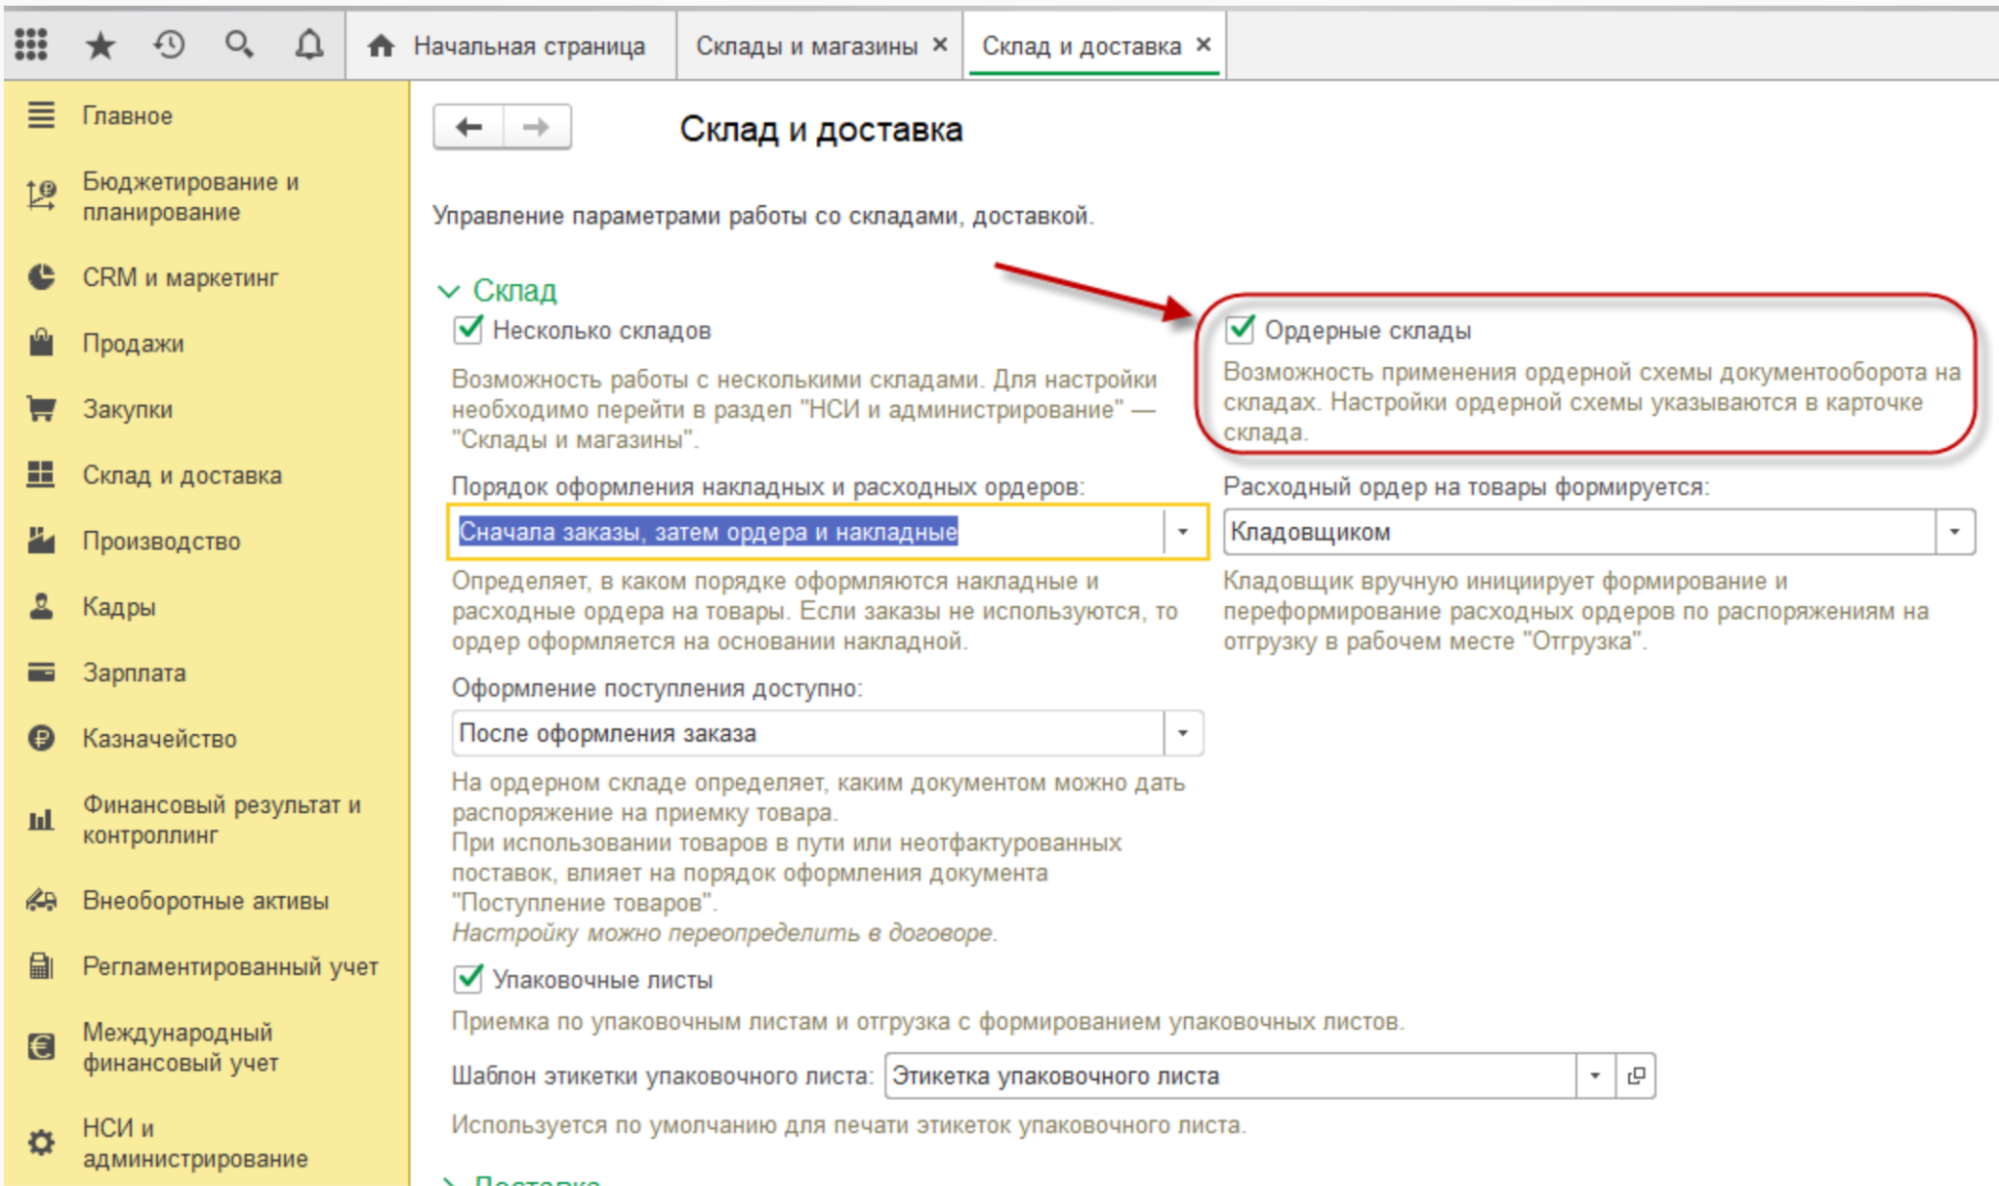Expand Оформление поступления доступно dropdown

[1183, 734]
